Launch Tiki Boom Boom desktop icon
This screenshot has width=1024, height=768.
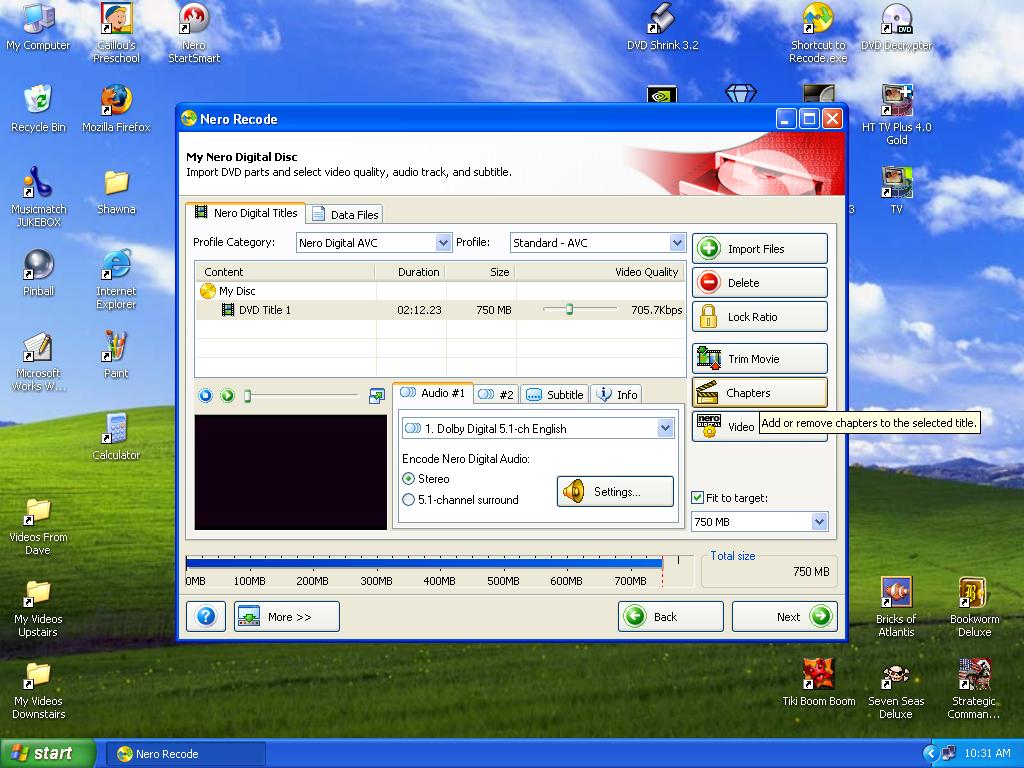coord(818,682)
